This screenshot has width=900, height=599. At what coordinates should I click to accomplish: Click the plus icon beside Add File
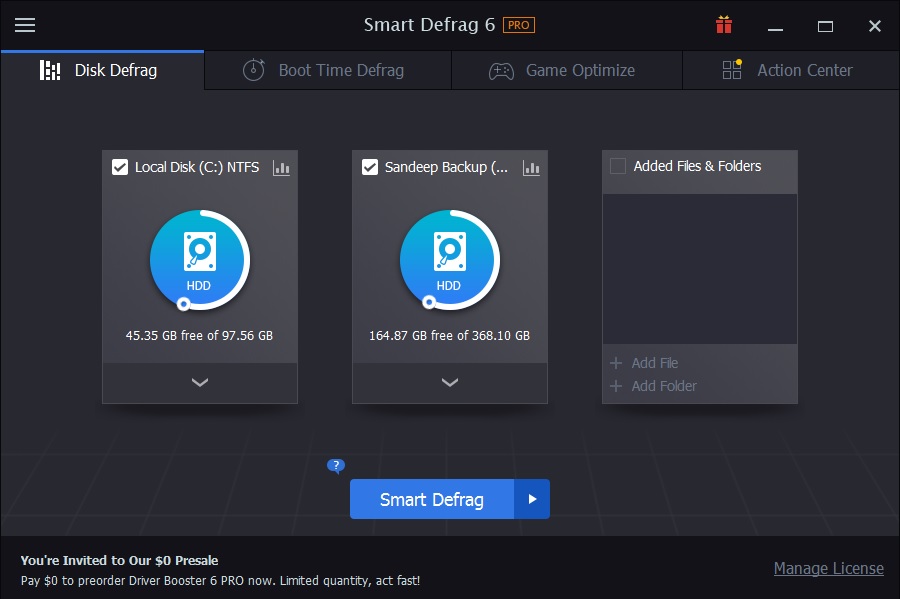616,363
